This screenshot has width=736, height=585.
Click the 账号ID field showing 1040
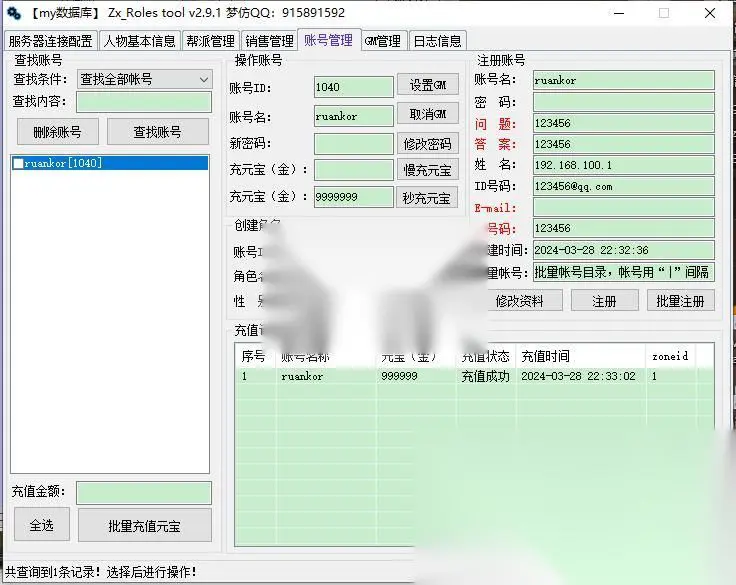(354, 87)
